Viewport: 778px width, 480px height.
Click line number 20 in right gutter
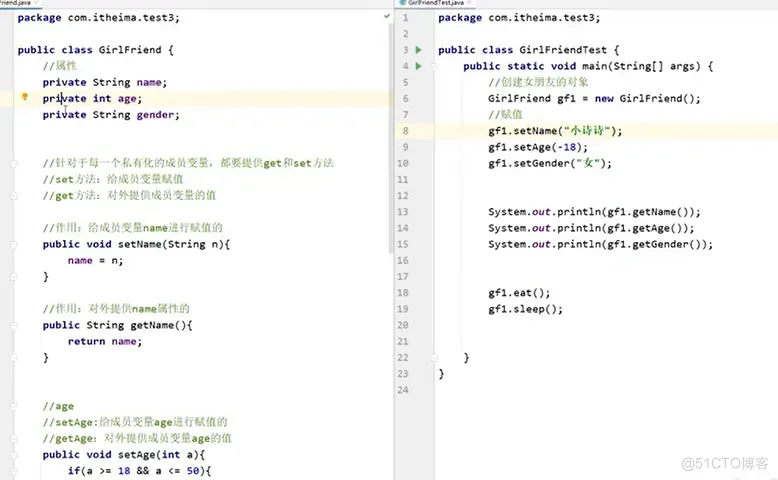pyautogui.click(x=403, y=325)
